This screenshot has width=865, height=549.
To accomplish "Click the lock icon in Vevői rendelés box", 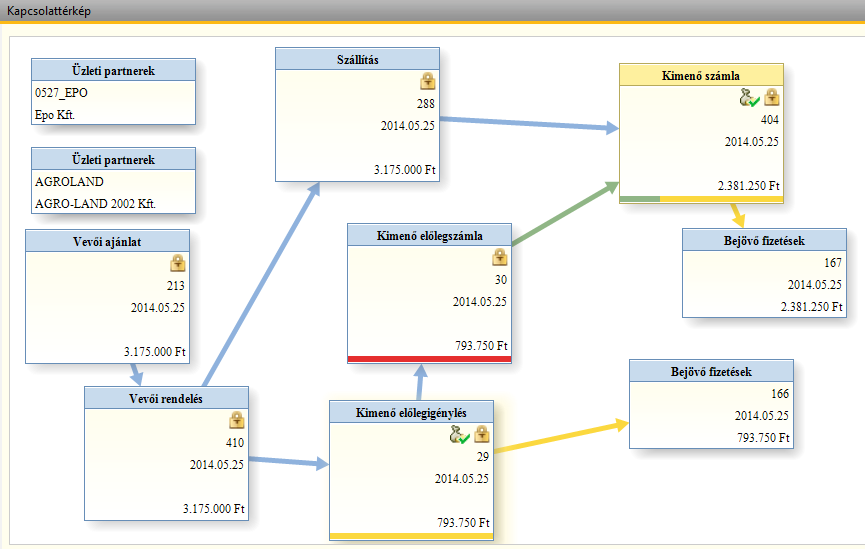I will tap(237, 420).
